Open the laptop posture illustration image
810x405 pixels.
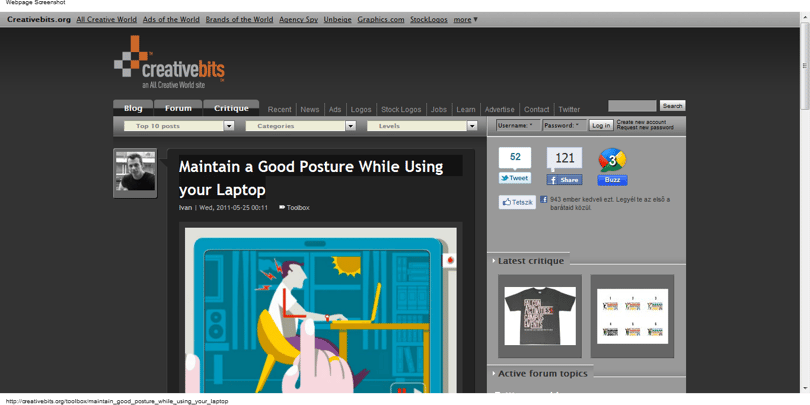coord(321,310)
